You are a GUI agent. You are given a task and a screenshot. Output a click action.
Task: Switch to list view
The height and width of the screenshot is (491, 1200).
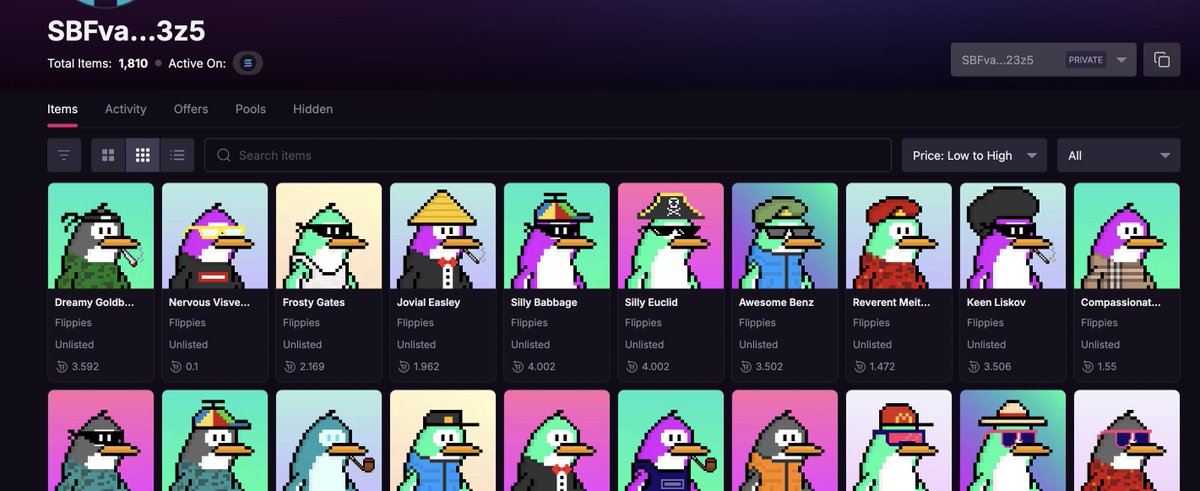177,155
